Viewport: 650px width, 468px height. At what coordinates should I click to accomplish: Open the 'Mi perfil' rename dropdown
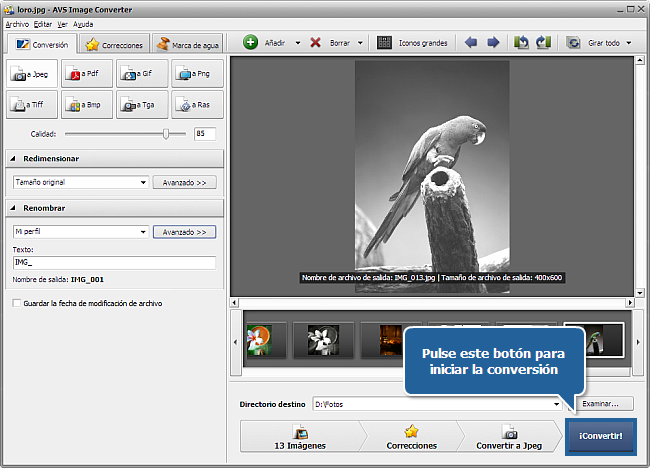point(143,232)
